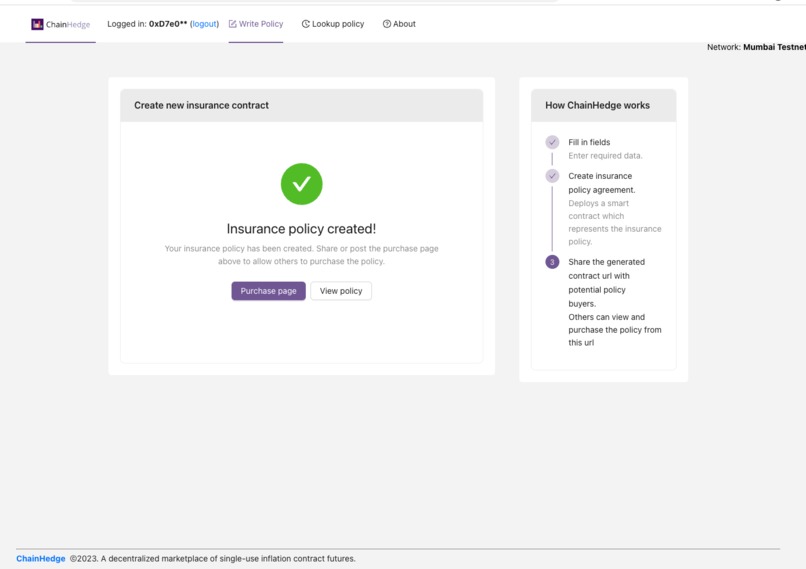
Task: Click the Purchase page button
Action: 268,291
